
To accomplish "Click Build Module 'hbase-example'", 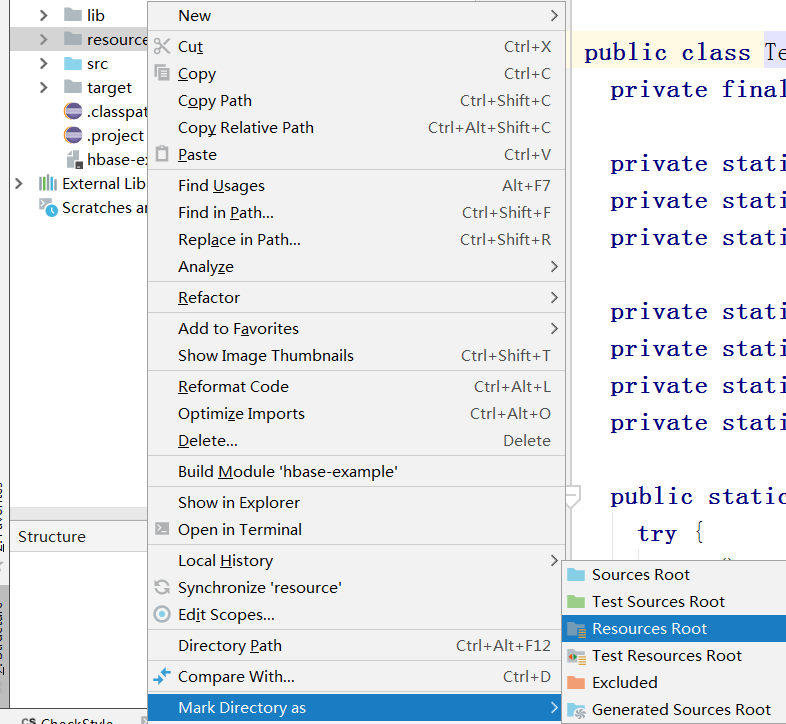I will pyautogui.click(x=287, y=472).
